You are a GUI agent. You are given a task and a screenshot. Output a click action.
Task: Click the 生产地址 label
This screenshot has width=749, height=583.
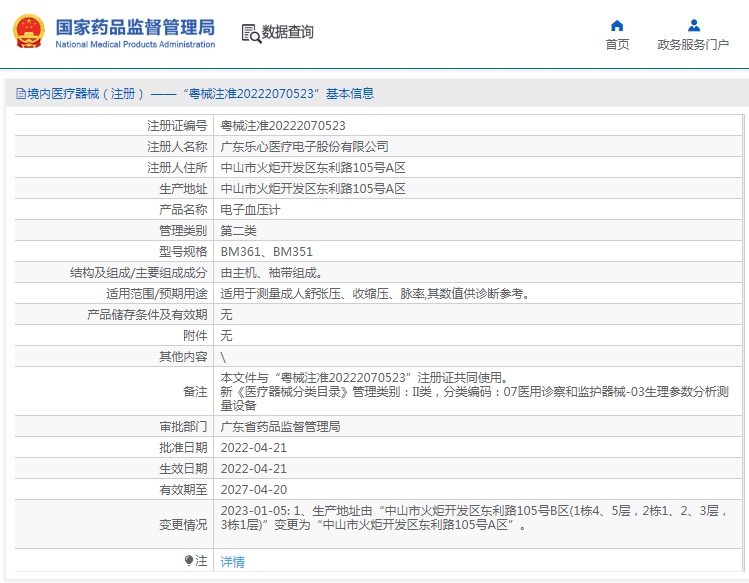click(x=183, y=189)
